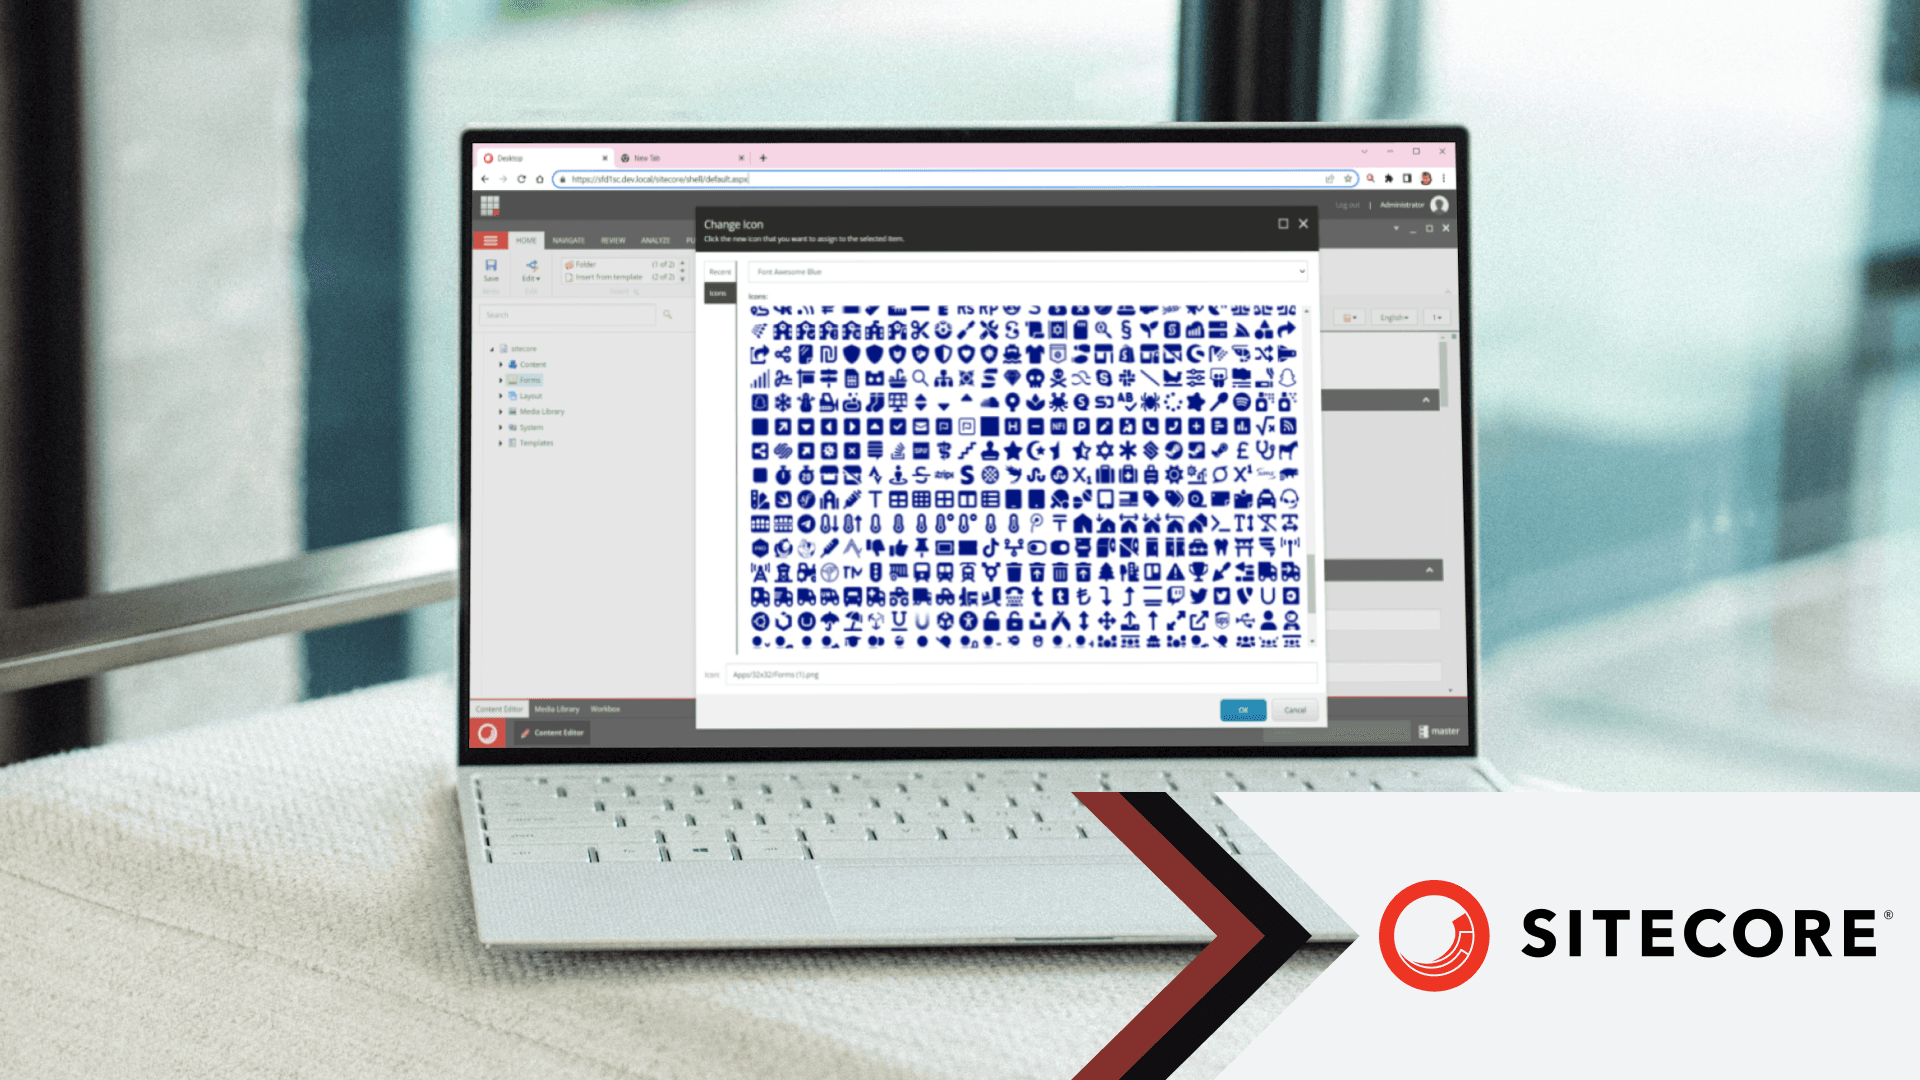
Task: Switch to the Recent tab in dialog
Action: click(720, 270)
